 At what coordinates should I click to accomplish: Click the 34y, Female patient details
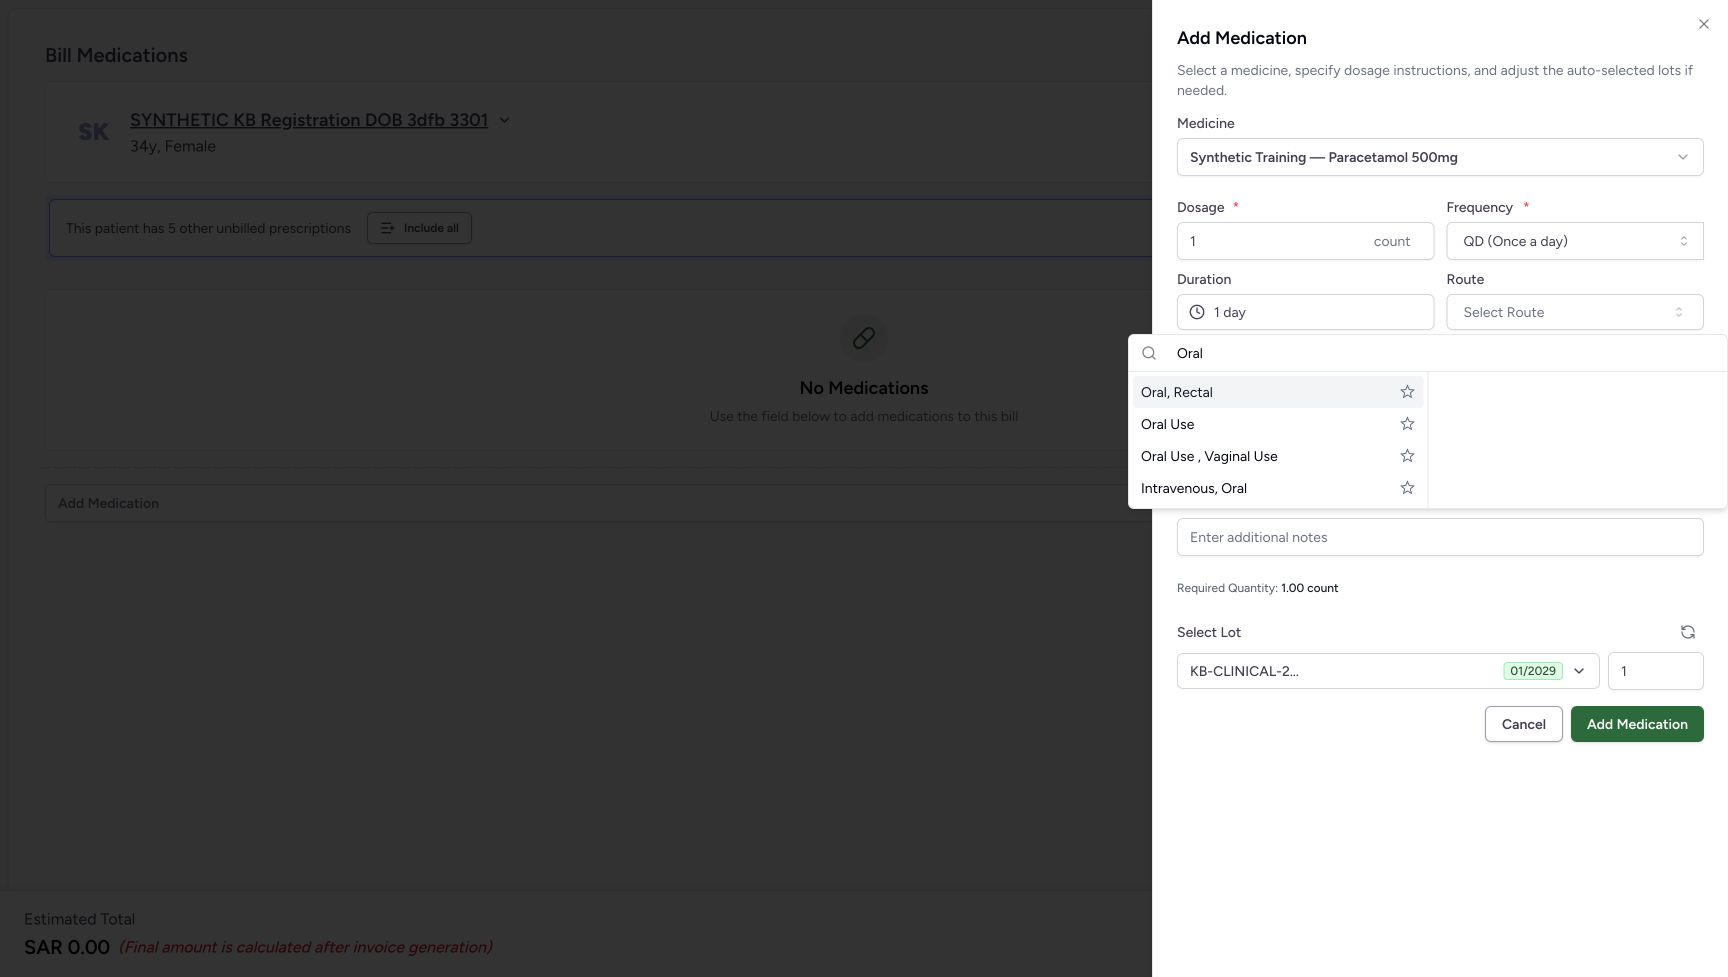[173, 146]
